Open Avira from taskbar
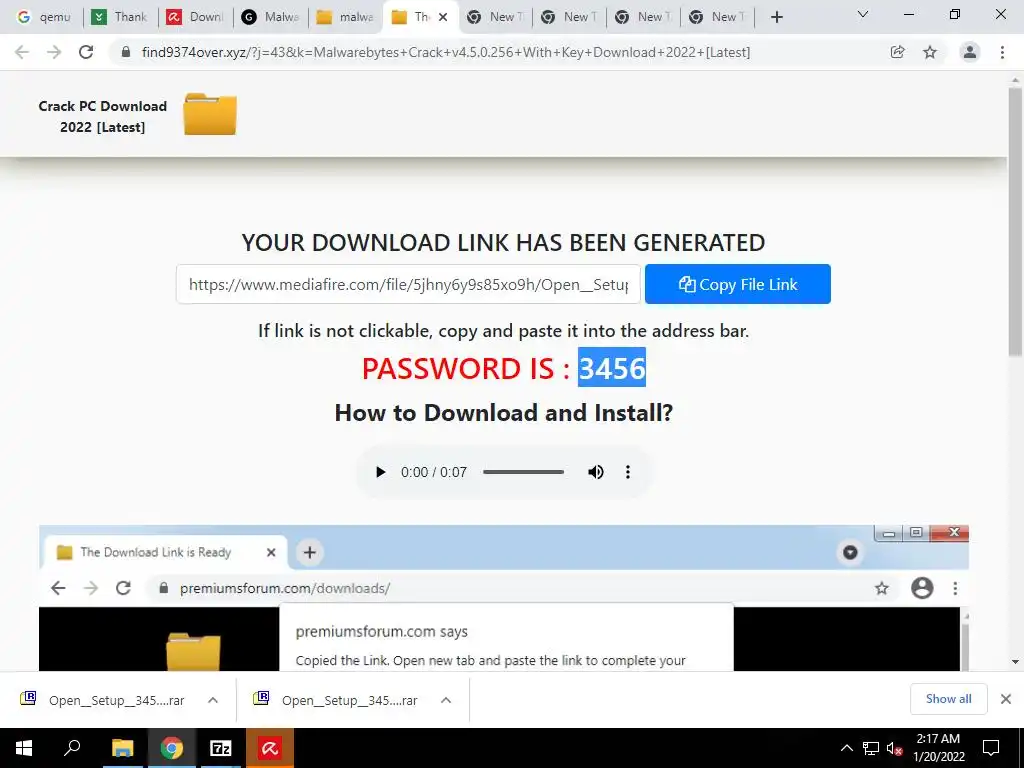The height and width of the screenshot is (768, 1024). 270,748
